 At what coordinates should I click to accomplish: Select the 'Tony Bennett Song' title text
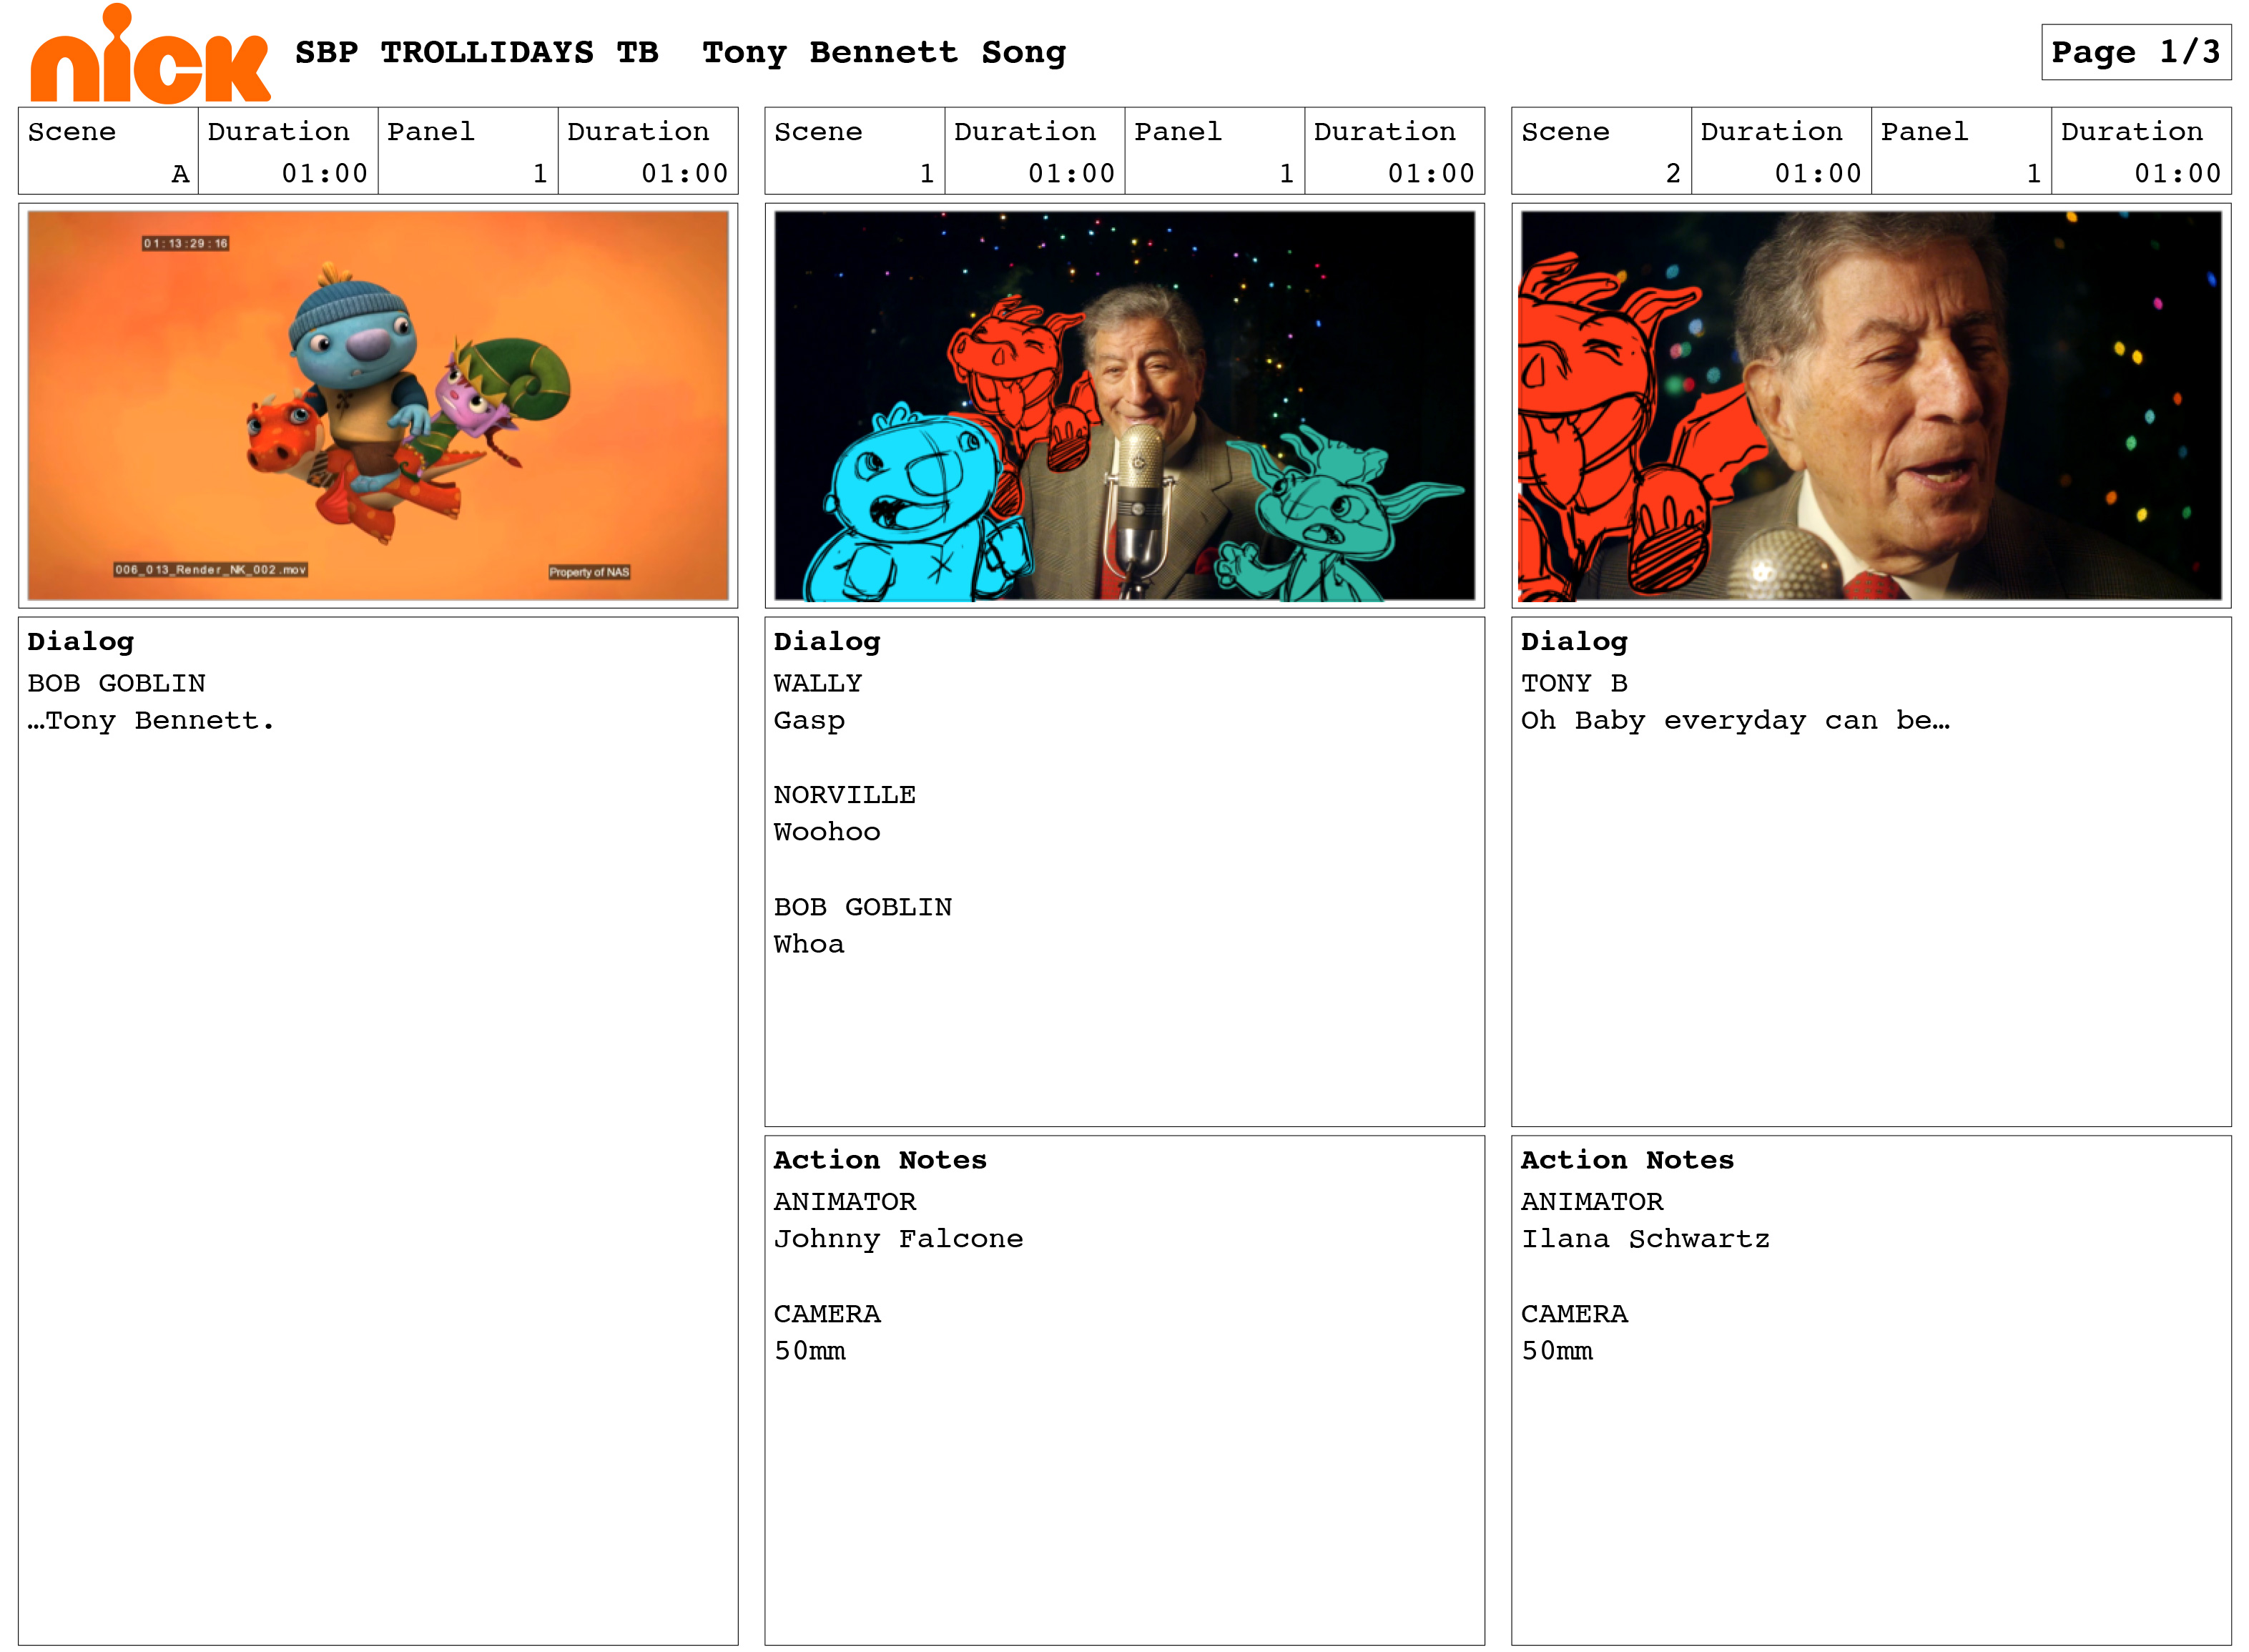pyautogui.click(x=884, y=52)
